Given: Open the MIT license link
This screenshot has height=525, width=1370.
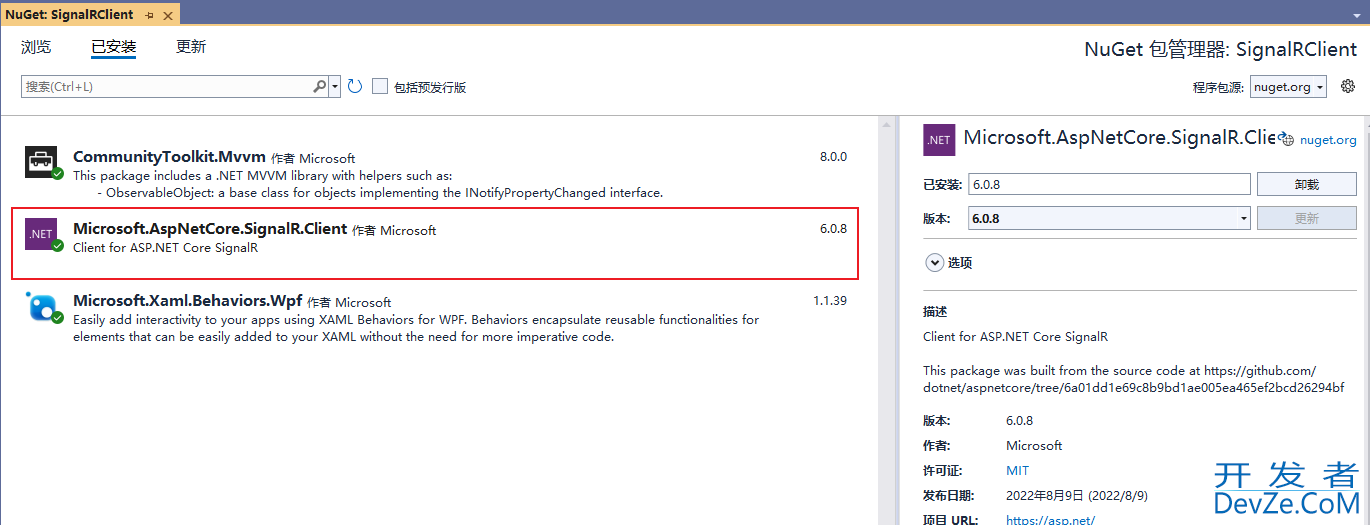Looking at the screenshot, I should [1017, 470].
